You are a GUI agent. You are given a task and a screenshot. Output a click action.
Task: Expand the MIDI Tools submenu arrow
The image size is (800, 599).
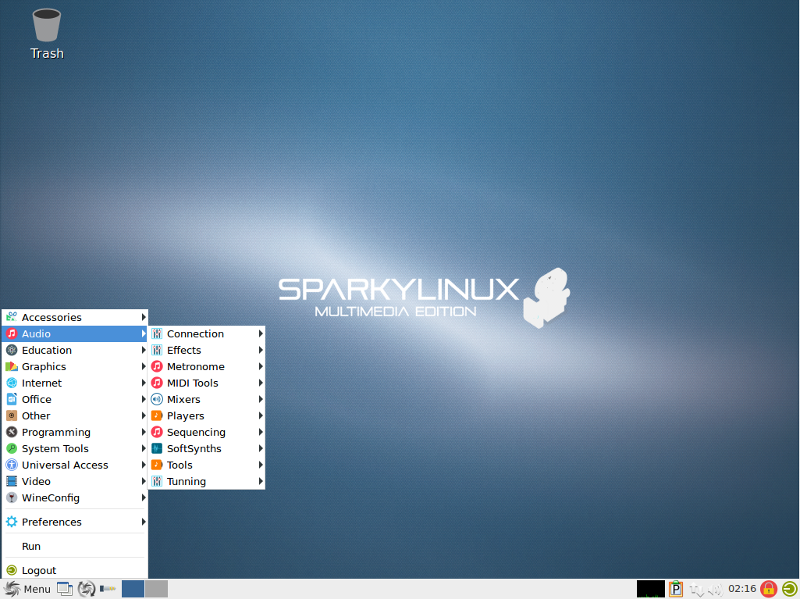pyautogui.click(x=260, y=383)
